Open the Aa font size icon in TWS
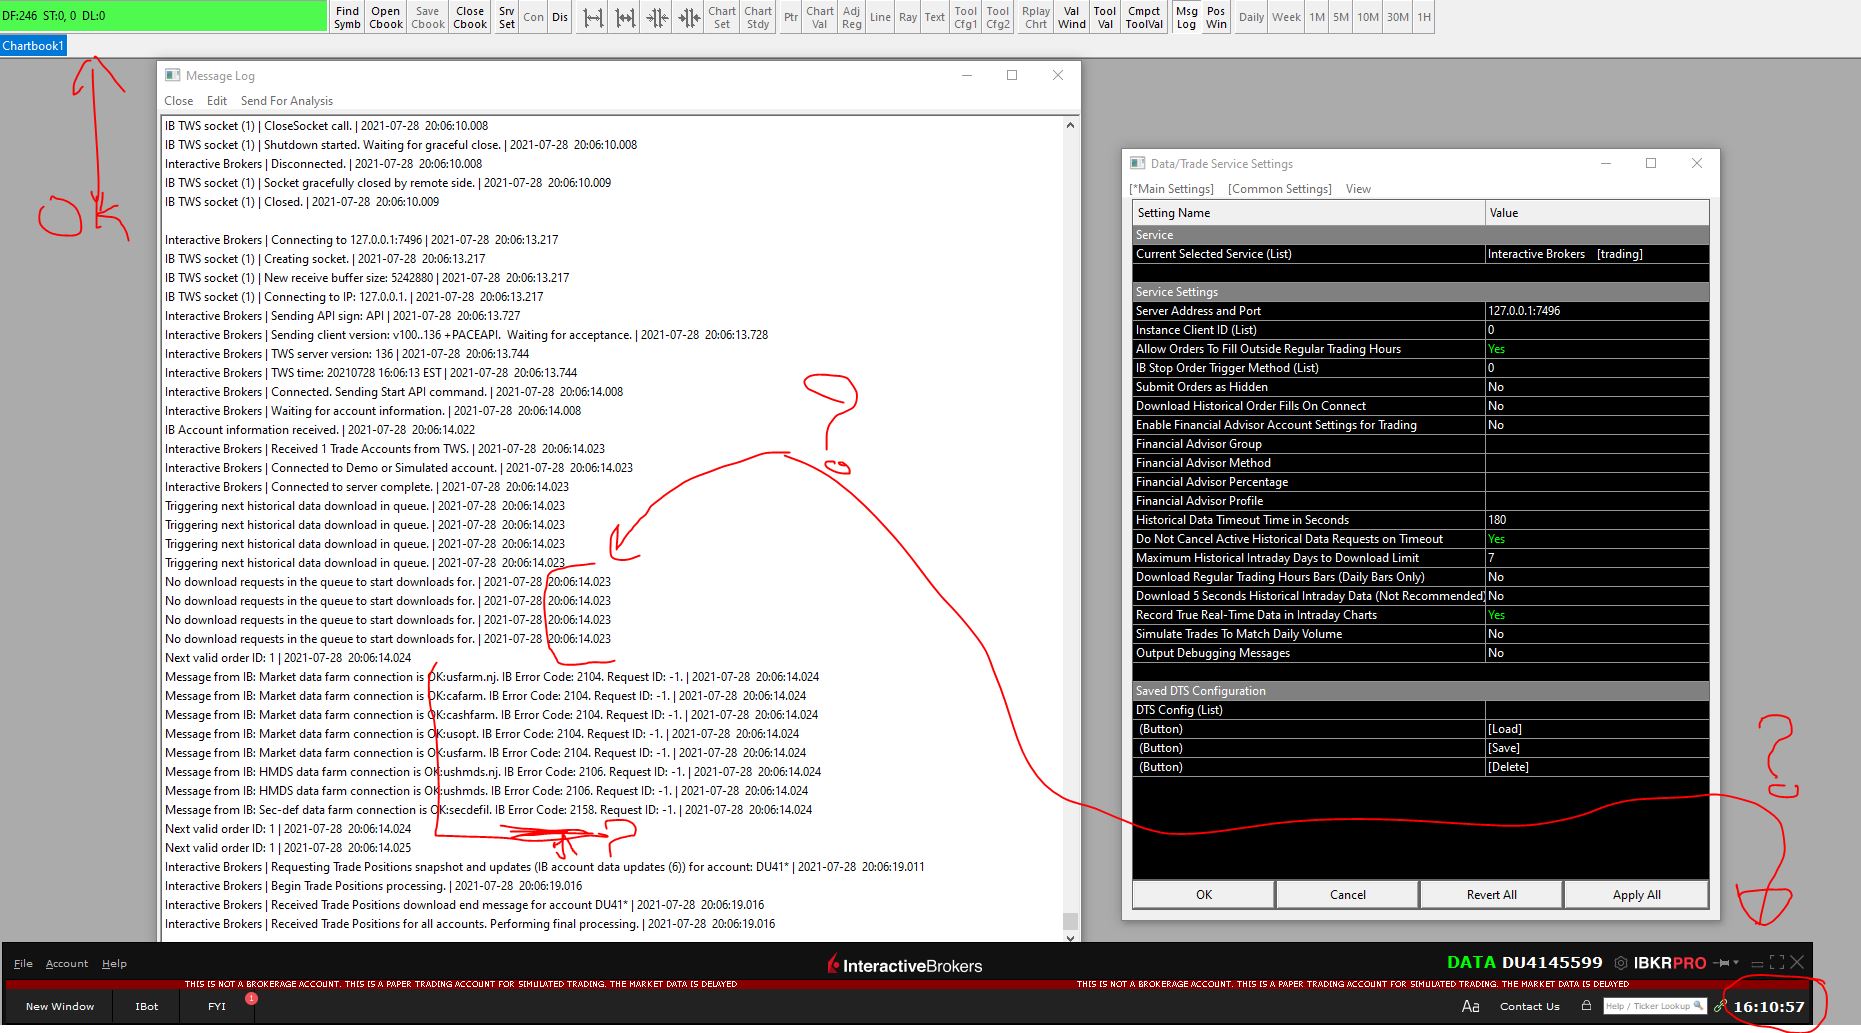This screenshot has height=1033, width=1861. [x=1470, y=1006]
